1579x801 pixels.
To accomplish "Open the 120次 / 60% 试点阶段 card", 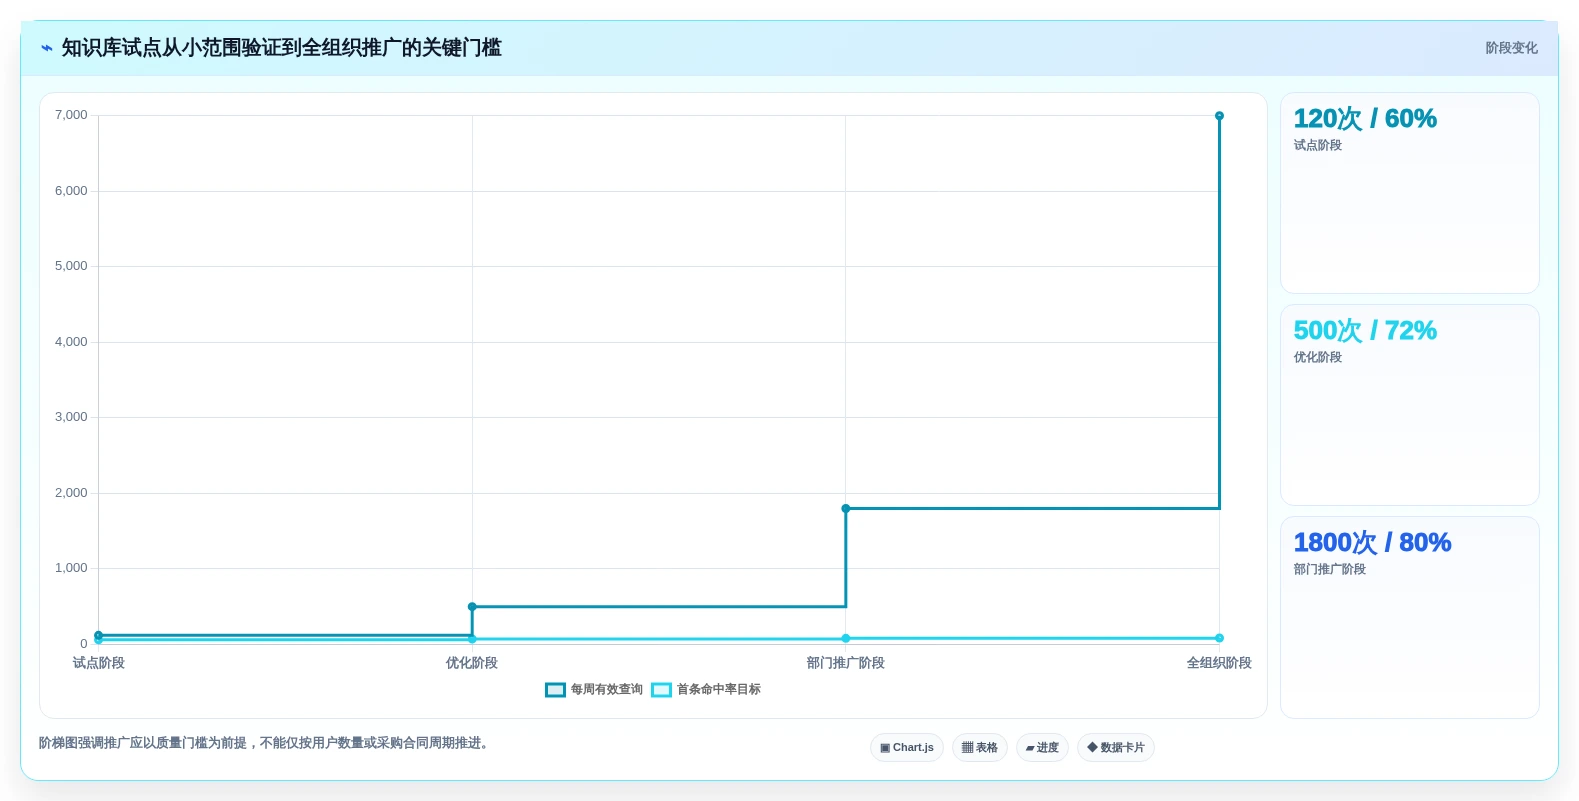I will [1410, 193].
